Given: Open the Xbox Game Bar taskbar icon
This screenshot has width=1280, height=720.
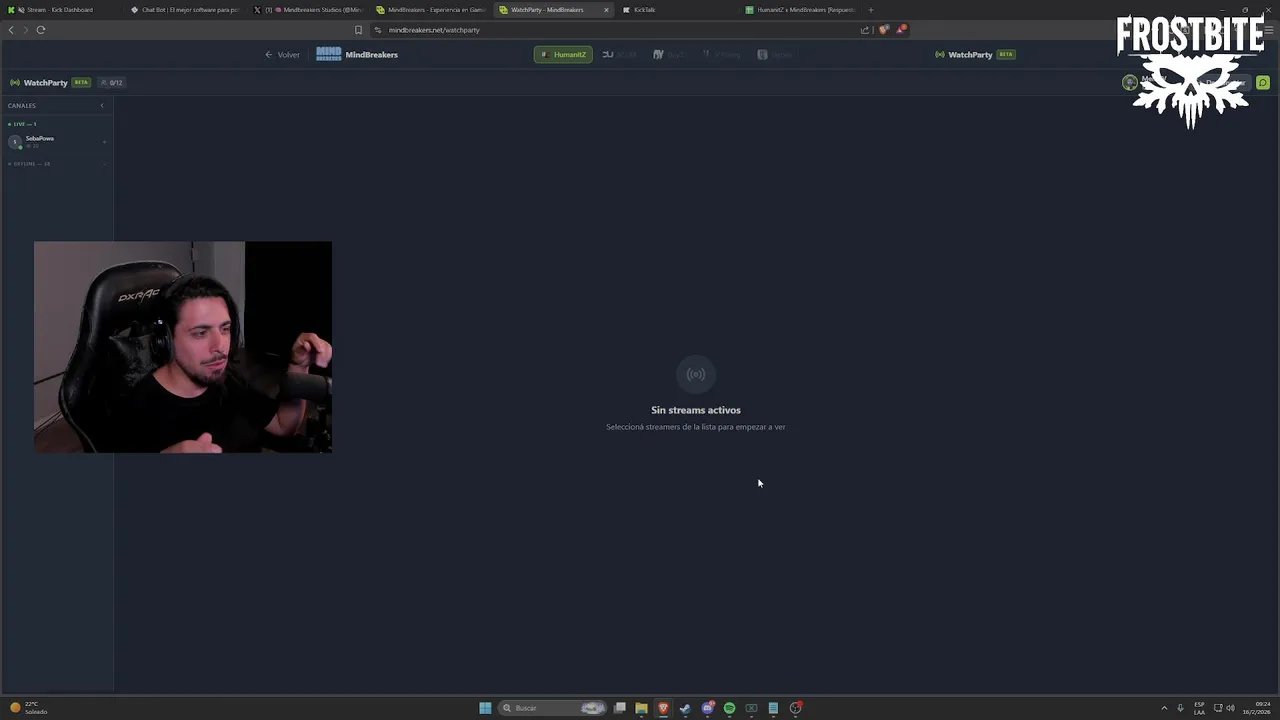Looking at the screenshot, I should click(751, 708).
